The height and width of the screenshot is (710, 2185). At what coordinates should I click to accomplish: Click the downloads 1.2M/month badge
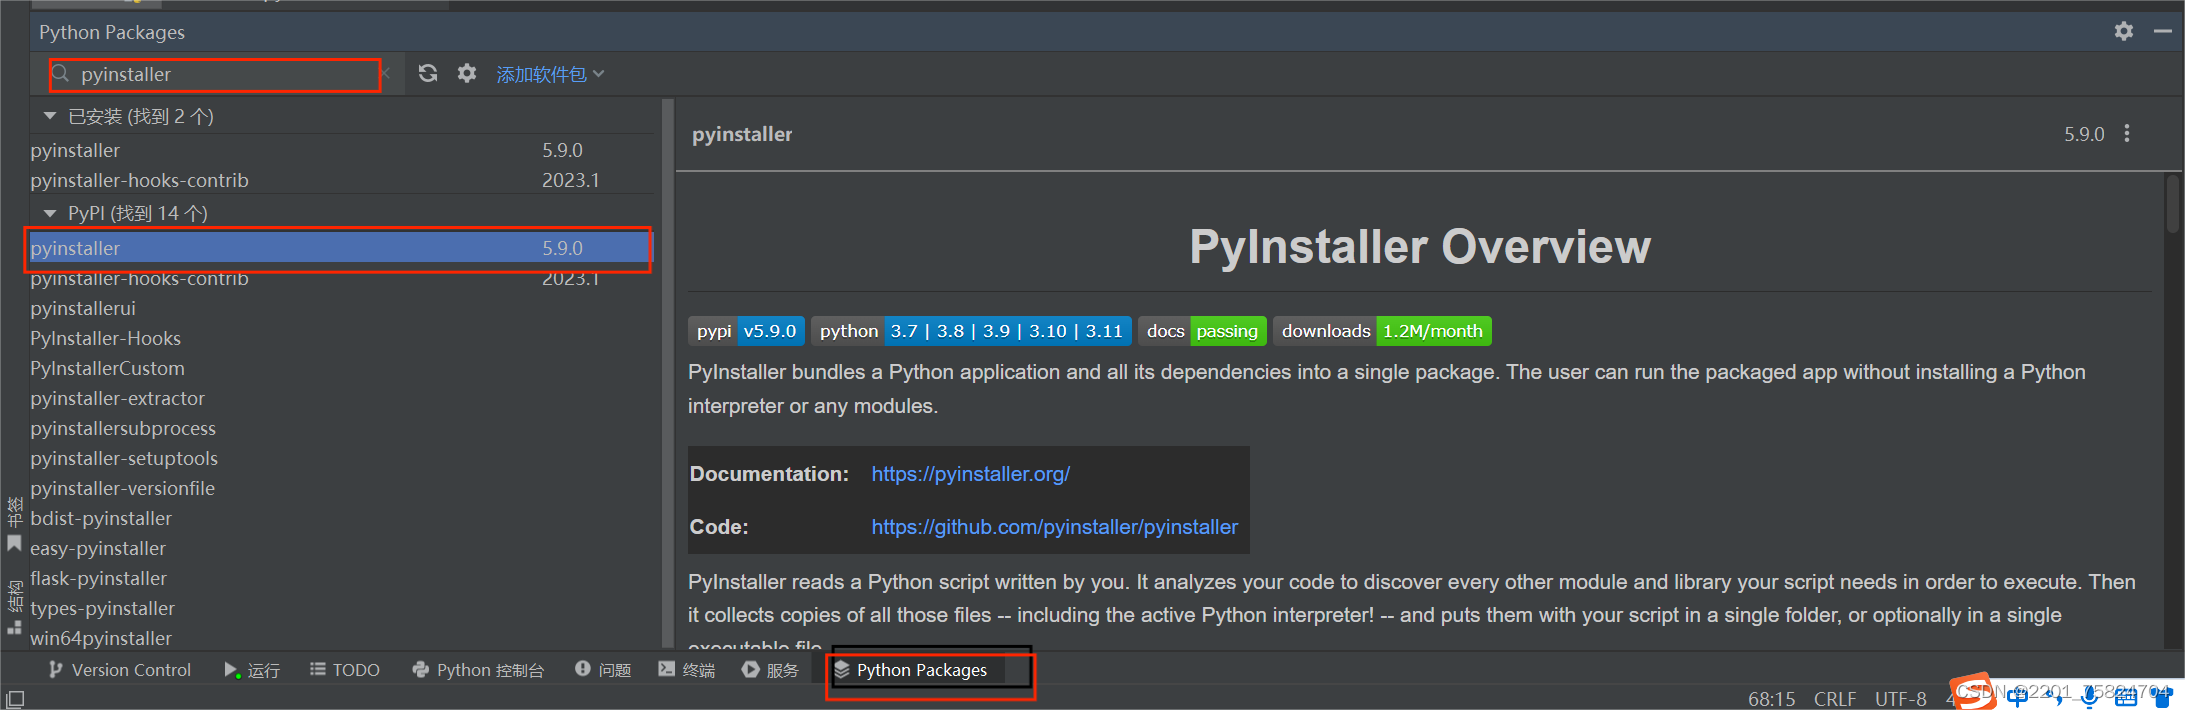click(1382, 331)
